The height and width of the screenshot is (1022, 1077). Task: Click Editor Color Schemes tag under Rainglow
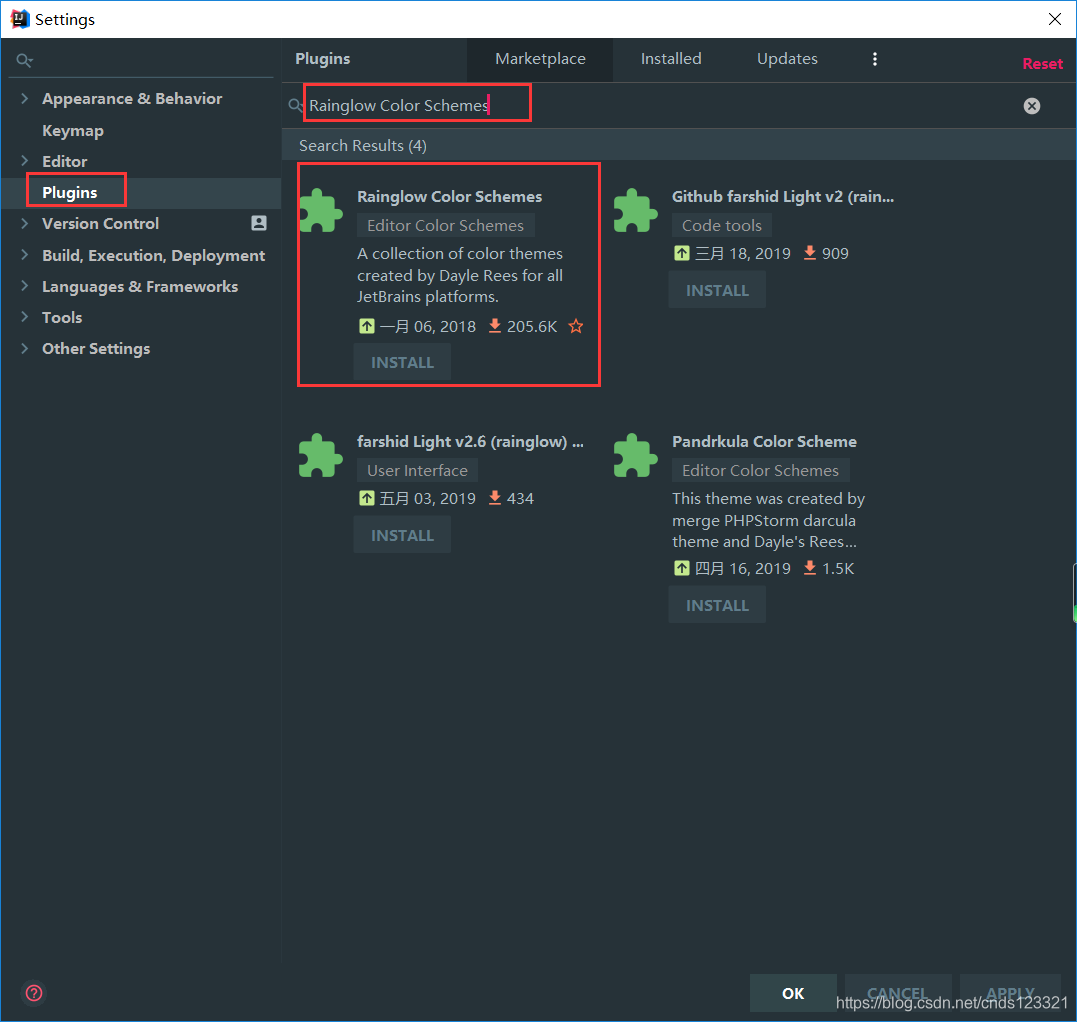click(x=445, y=225)
